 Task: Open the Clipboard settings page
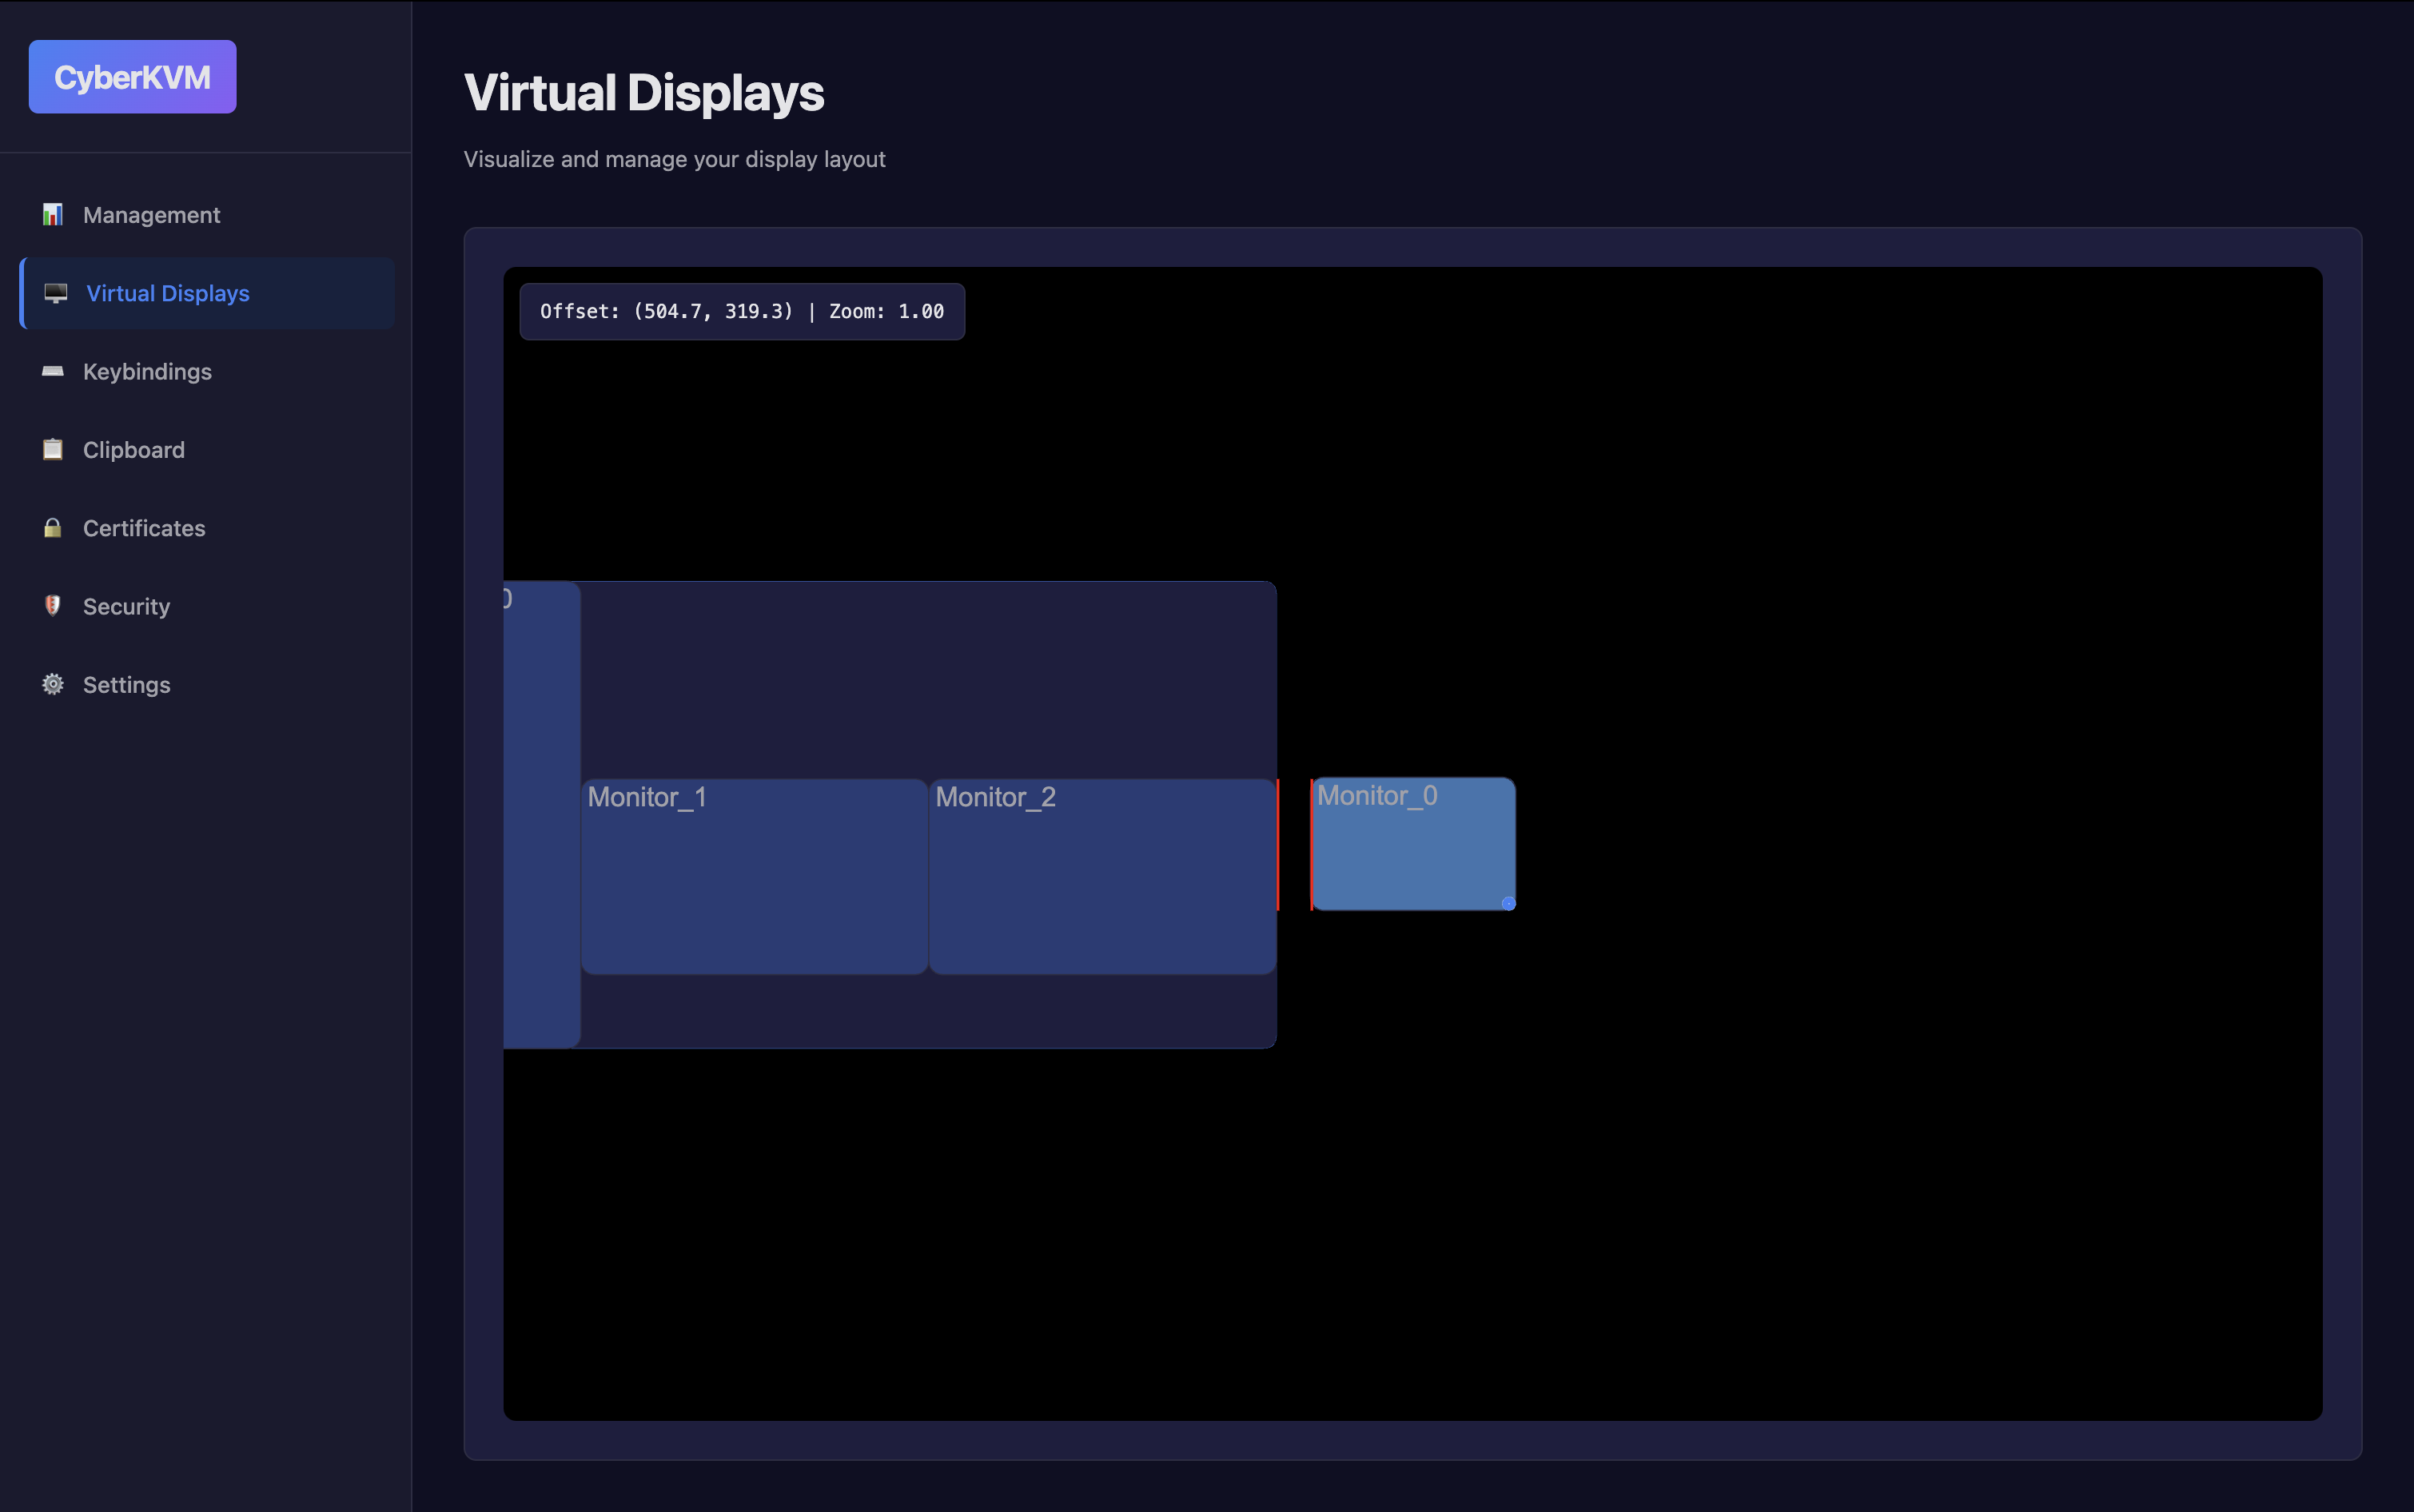coord(133,449)
